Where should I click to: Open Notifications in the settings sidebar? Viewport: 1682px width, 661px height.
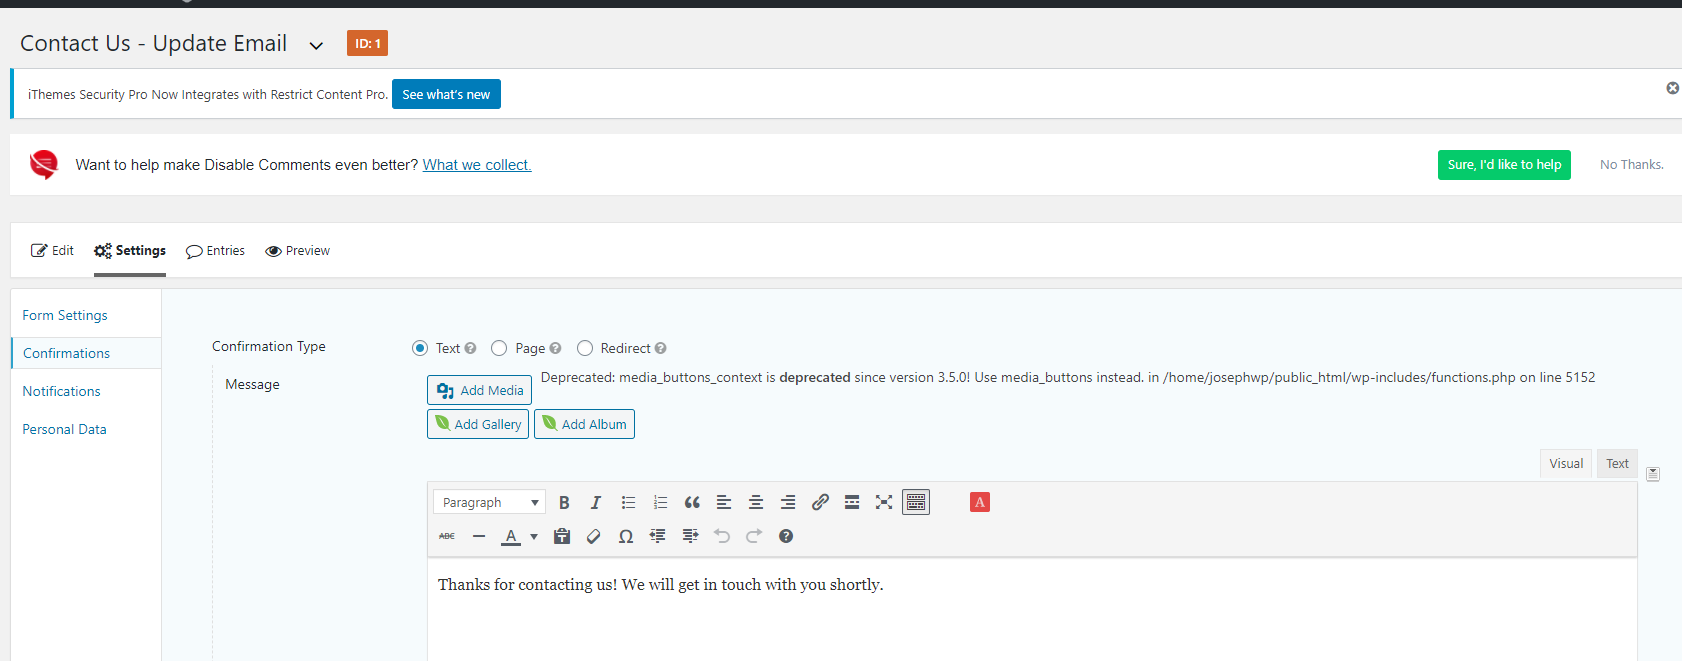62,391
